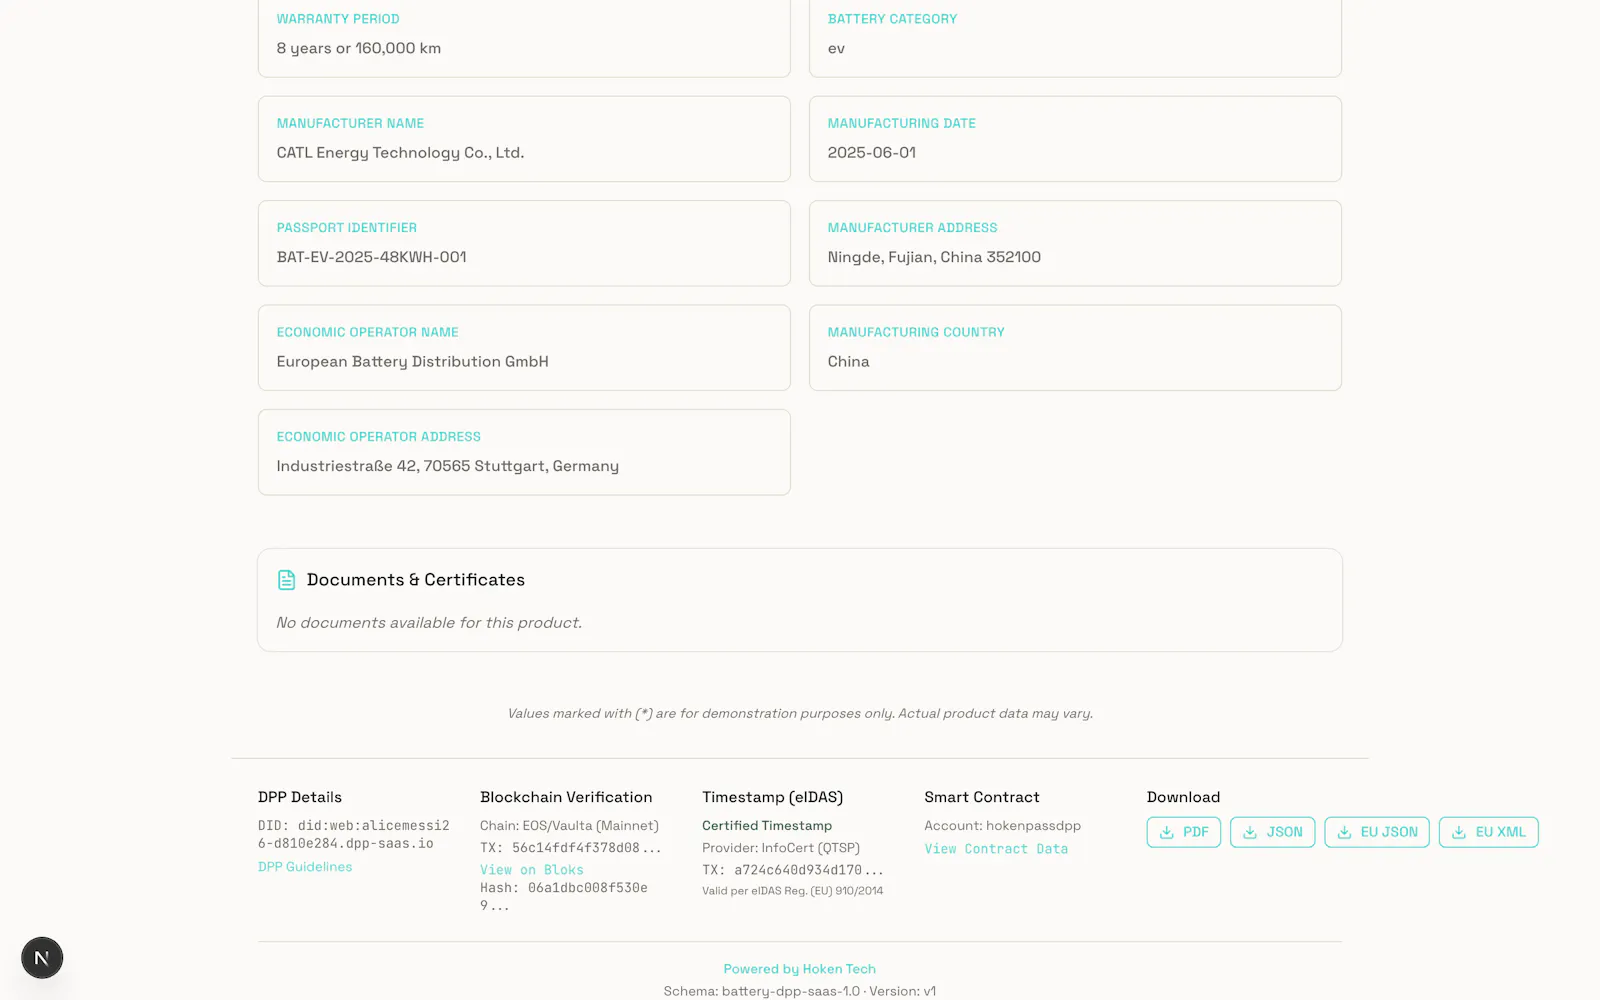Click the No documents available message
Viewport: 1600px width, 1000px height.
point(429,623)
